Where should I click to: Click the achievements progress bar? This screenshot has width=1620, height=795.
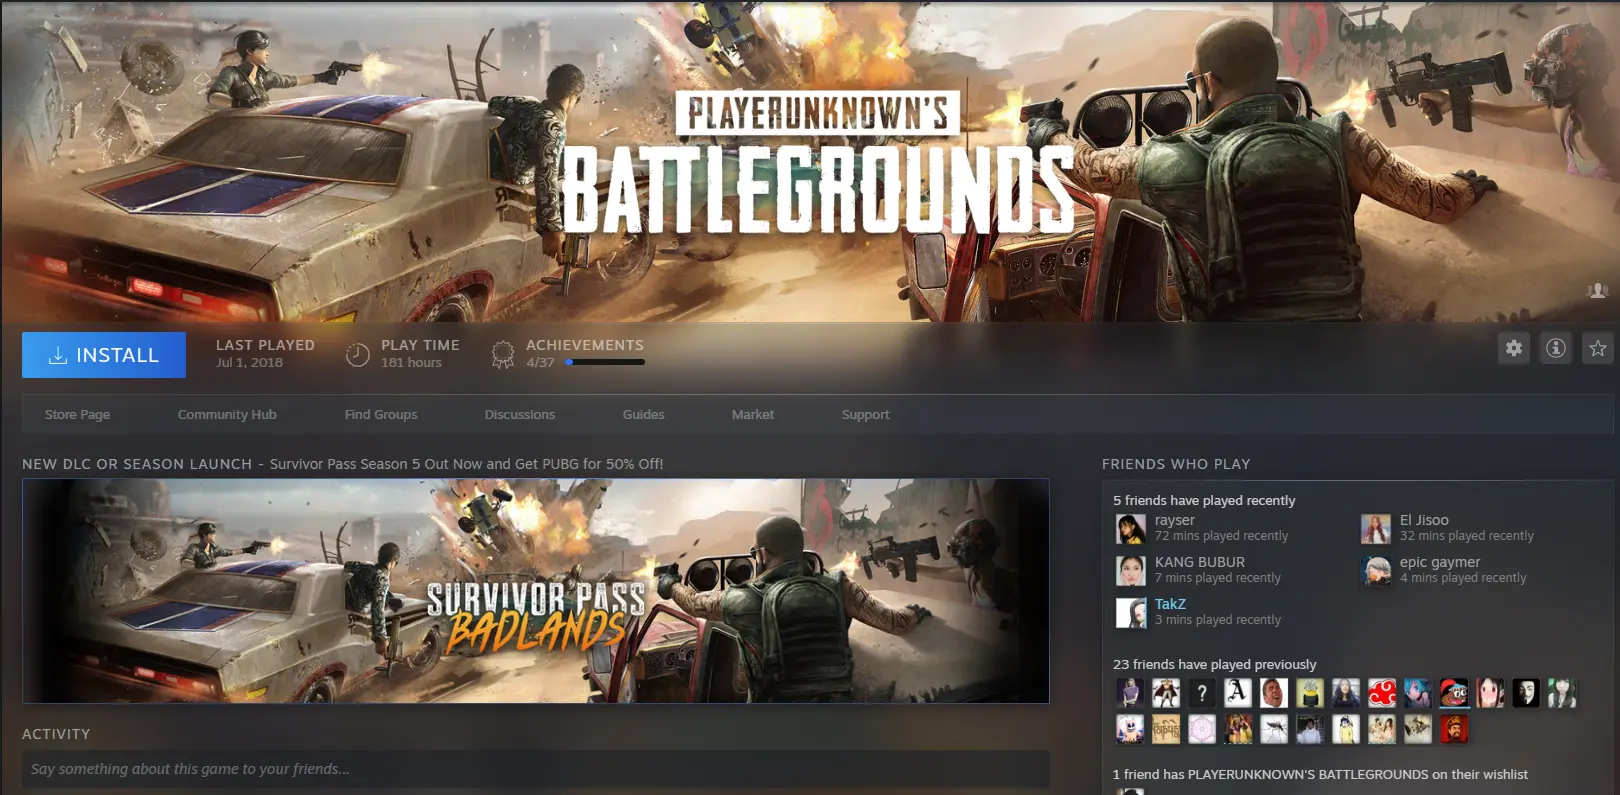click(605, 362)
